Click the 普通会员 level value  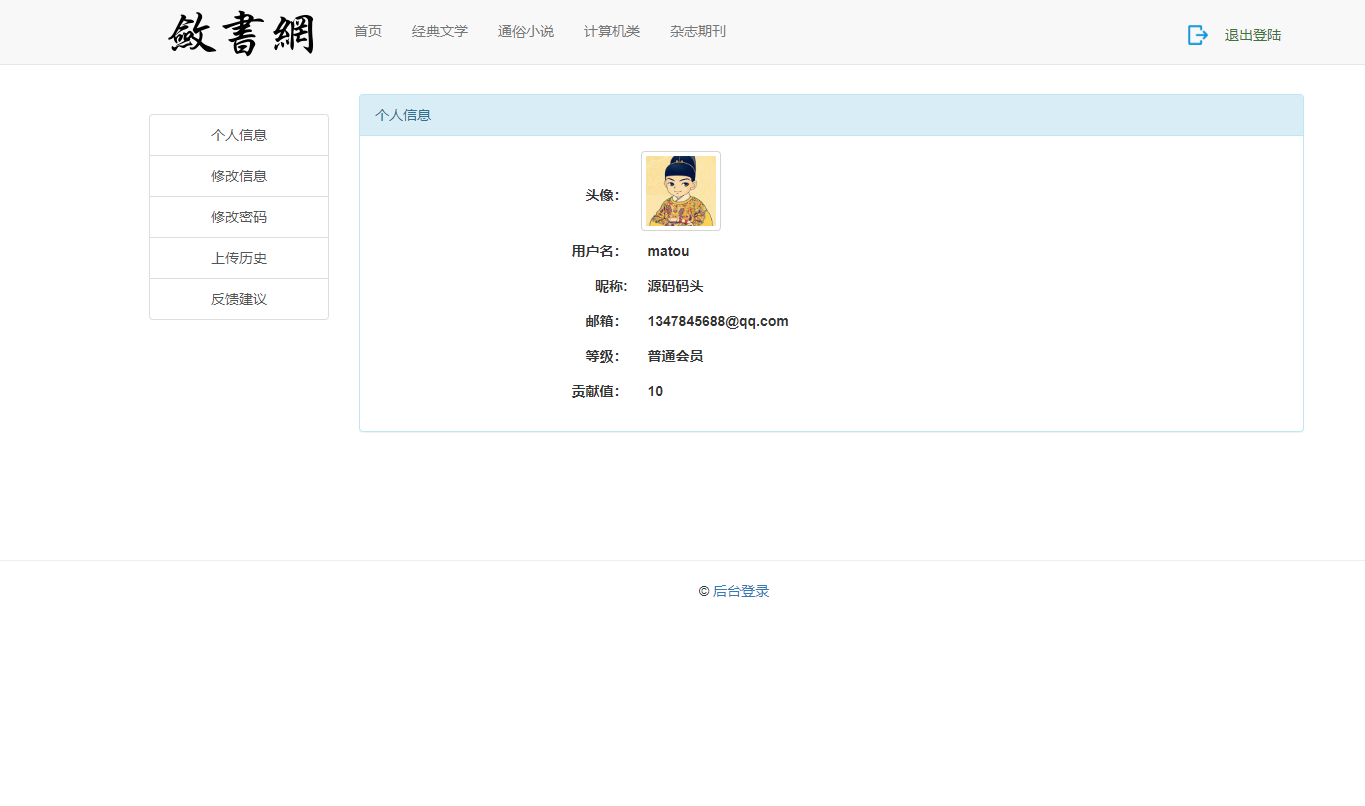click(x=675, y=356)
